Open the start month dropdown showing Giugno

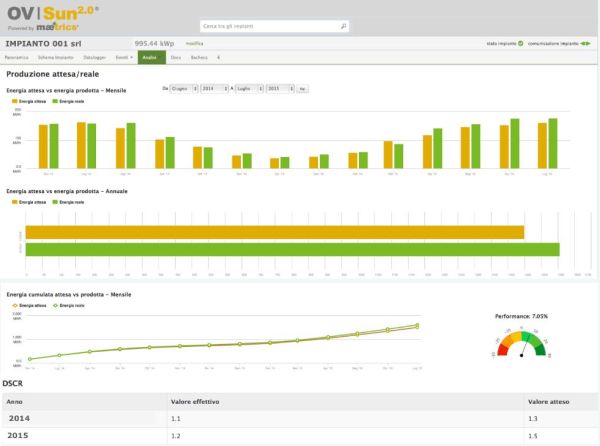182,89
